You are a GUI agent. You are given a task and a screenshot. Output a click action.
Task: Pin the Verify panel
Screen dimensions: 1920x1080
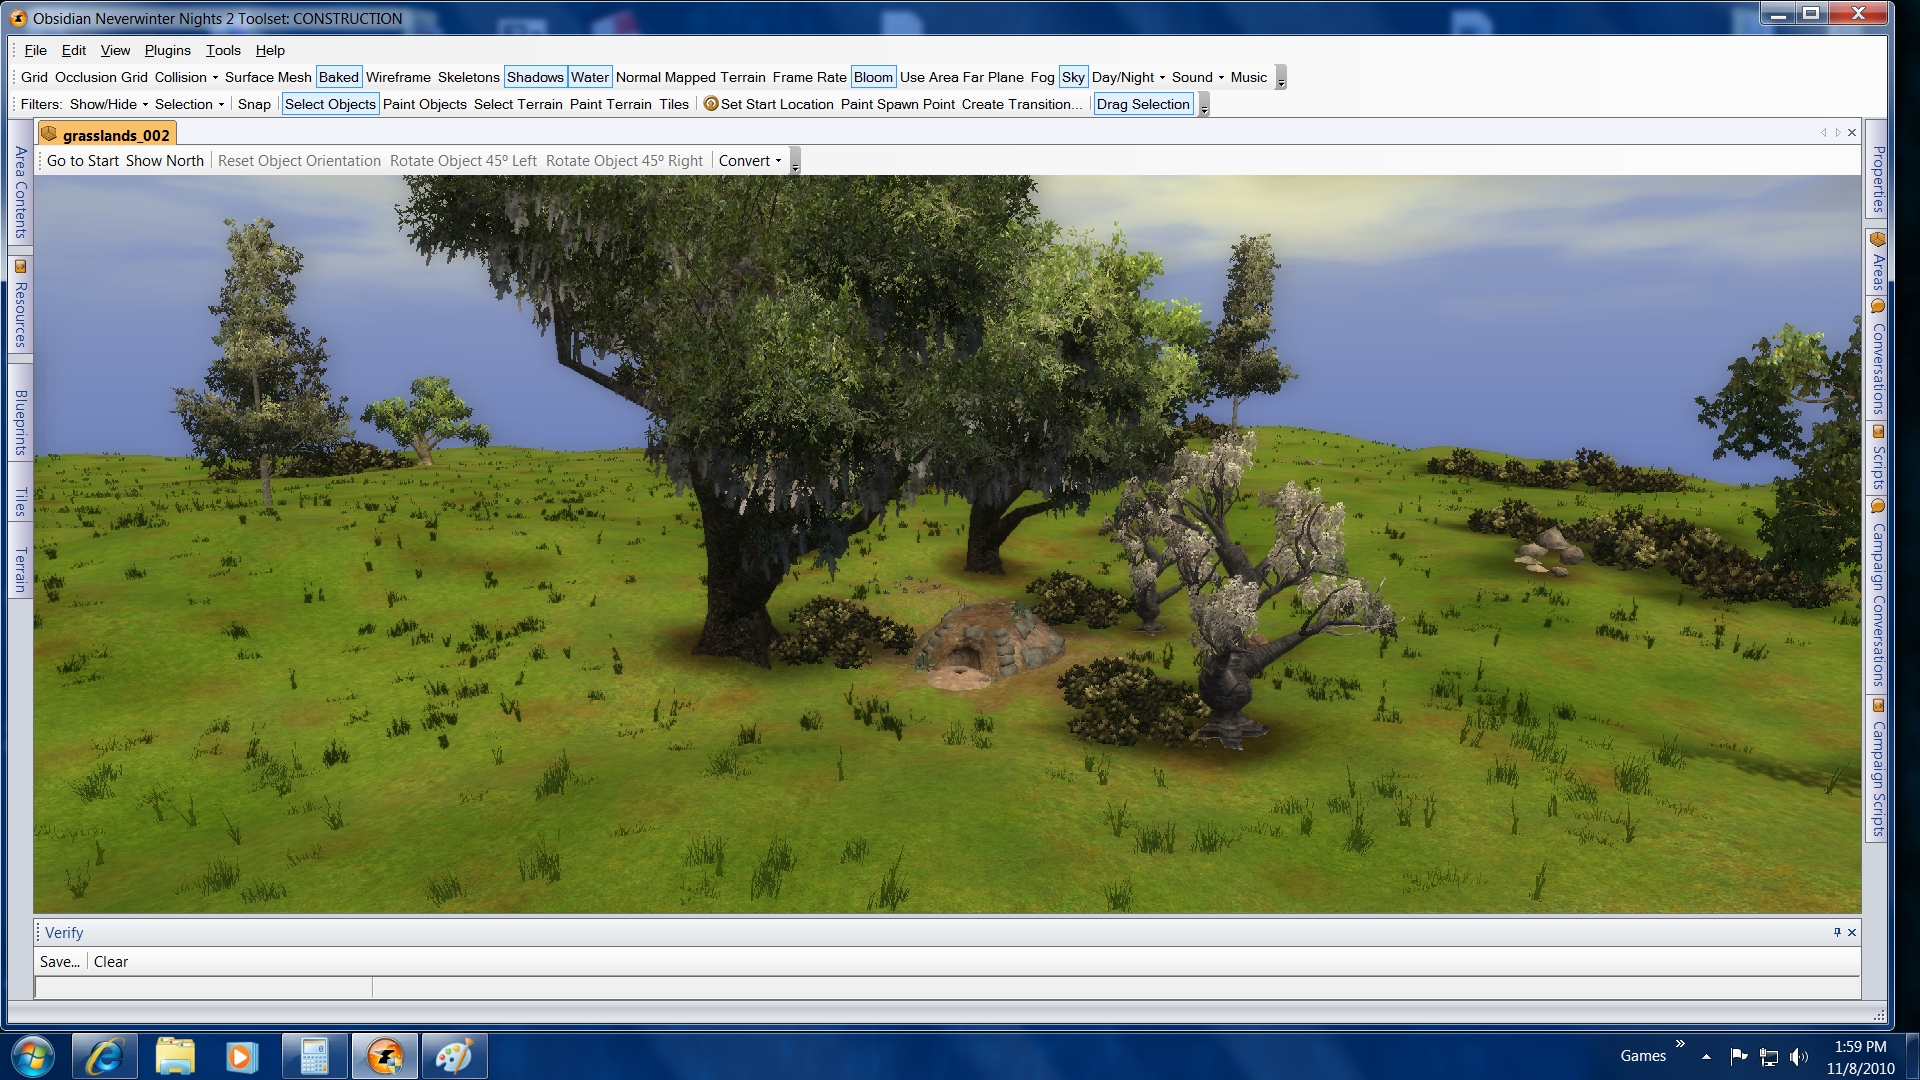coord(1837,932)
